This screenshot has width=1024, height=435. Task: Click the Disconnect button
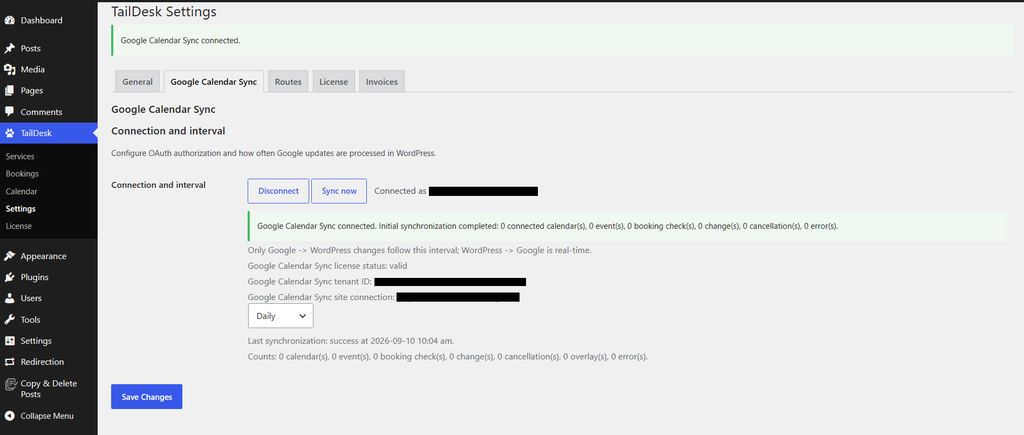pyautogui.click(x=278, y=191)
